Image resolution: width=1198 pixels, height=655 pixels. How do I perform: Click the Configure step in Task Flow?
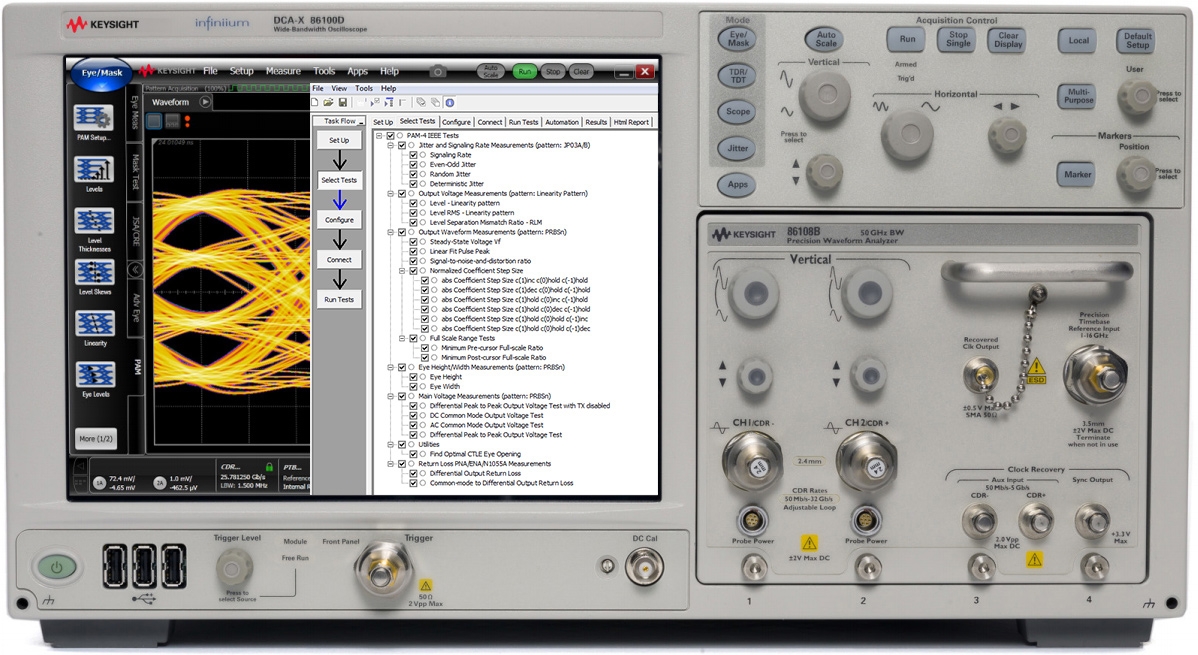(x=339, y=219)
